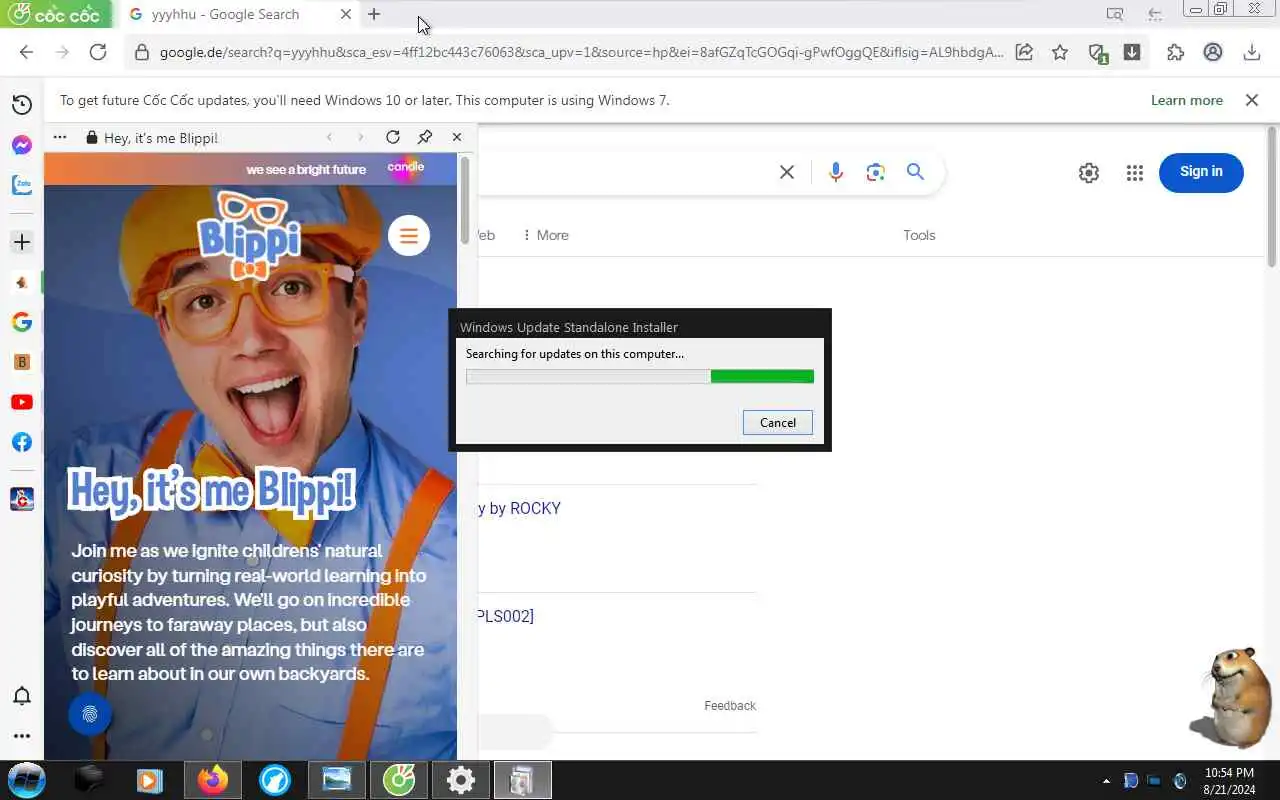
Task: Dismiss the Windows 7 update notice
Action: tap(1252, 100)
